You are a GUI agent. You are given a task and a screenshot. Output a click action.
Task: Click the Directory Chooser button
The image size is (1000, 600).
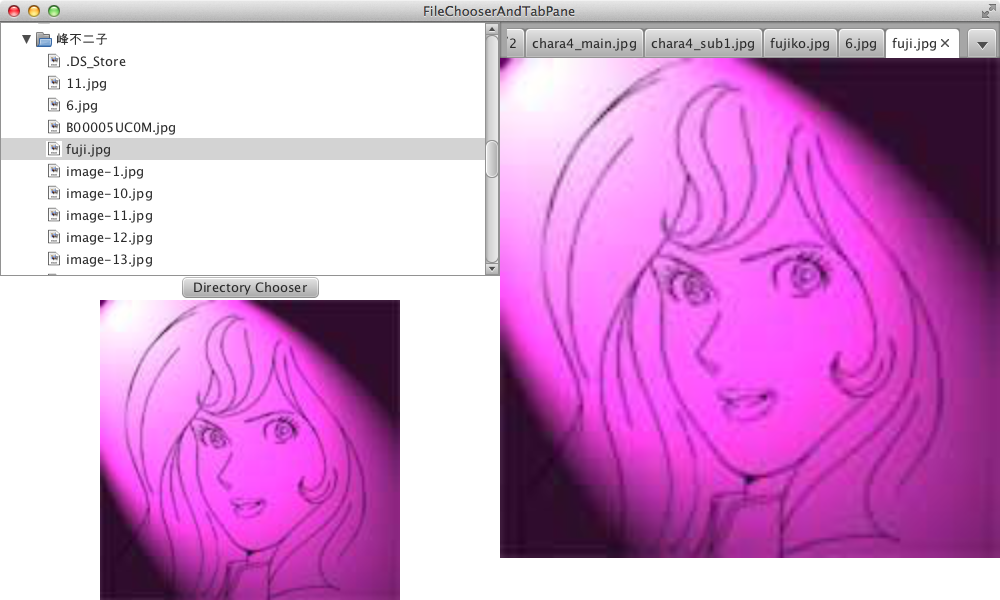tap(250, 288)
